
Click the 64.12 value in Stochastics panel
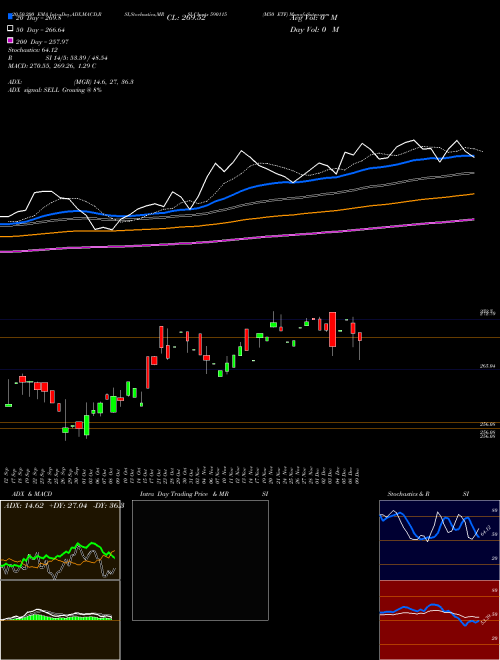pos(485,530)
